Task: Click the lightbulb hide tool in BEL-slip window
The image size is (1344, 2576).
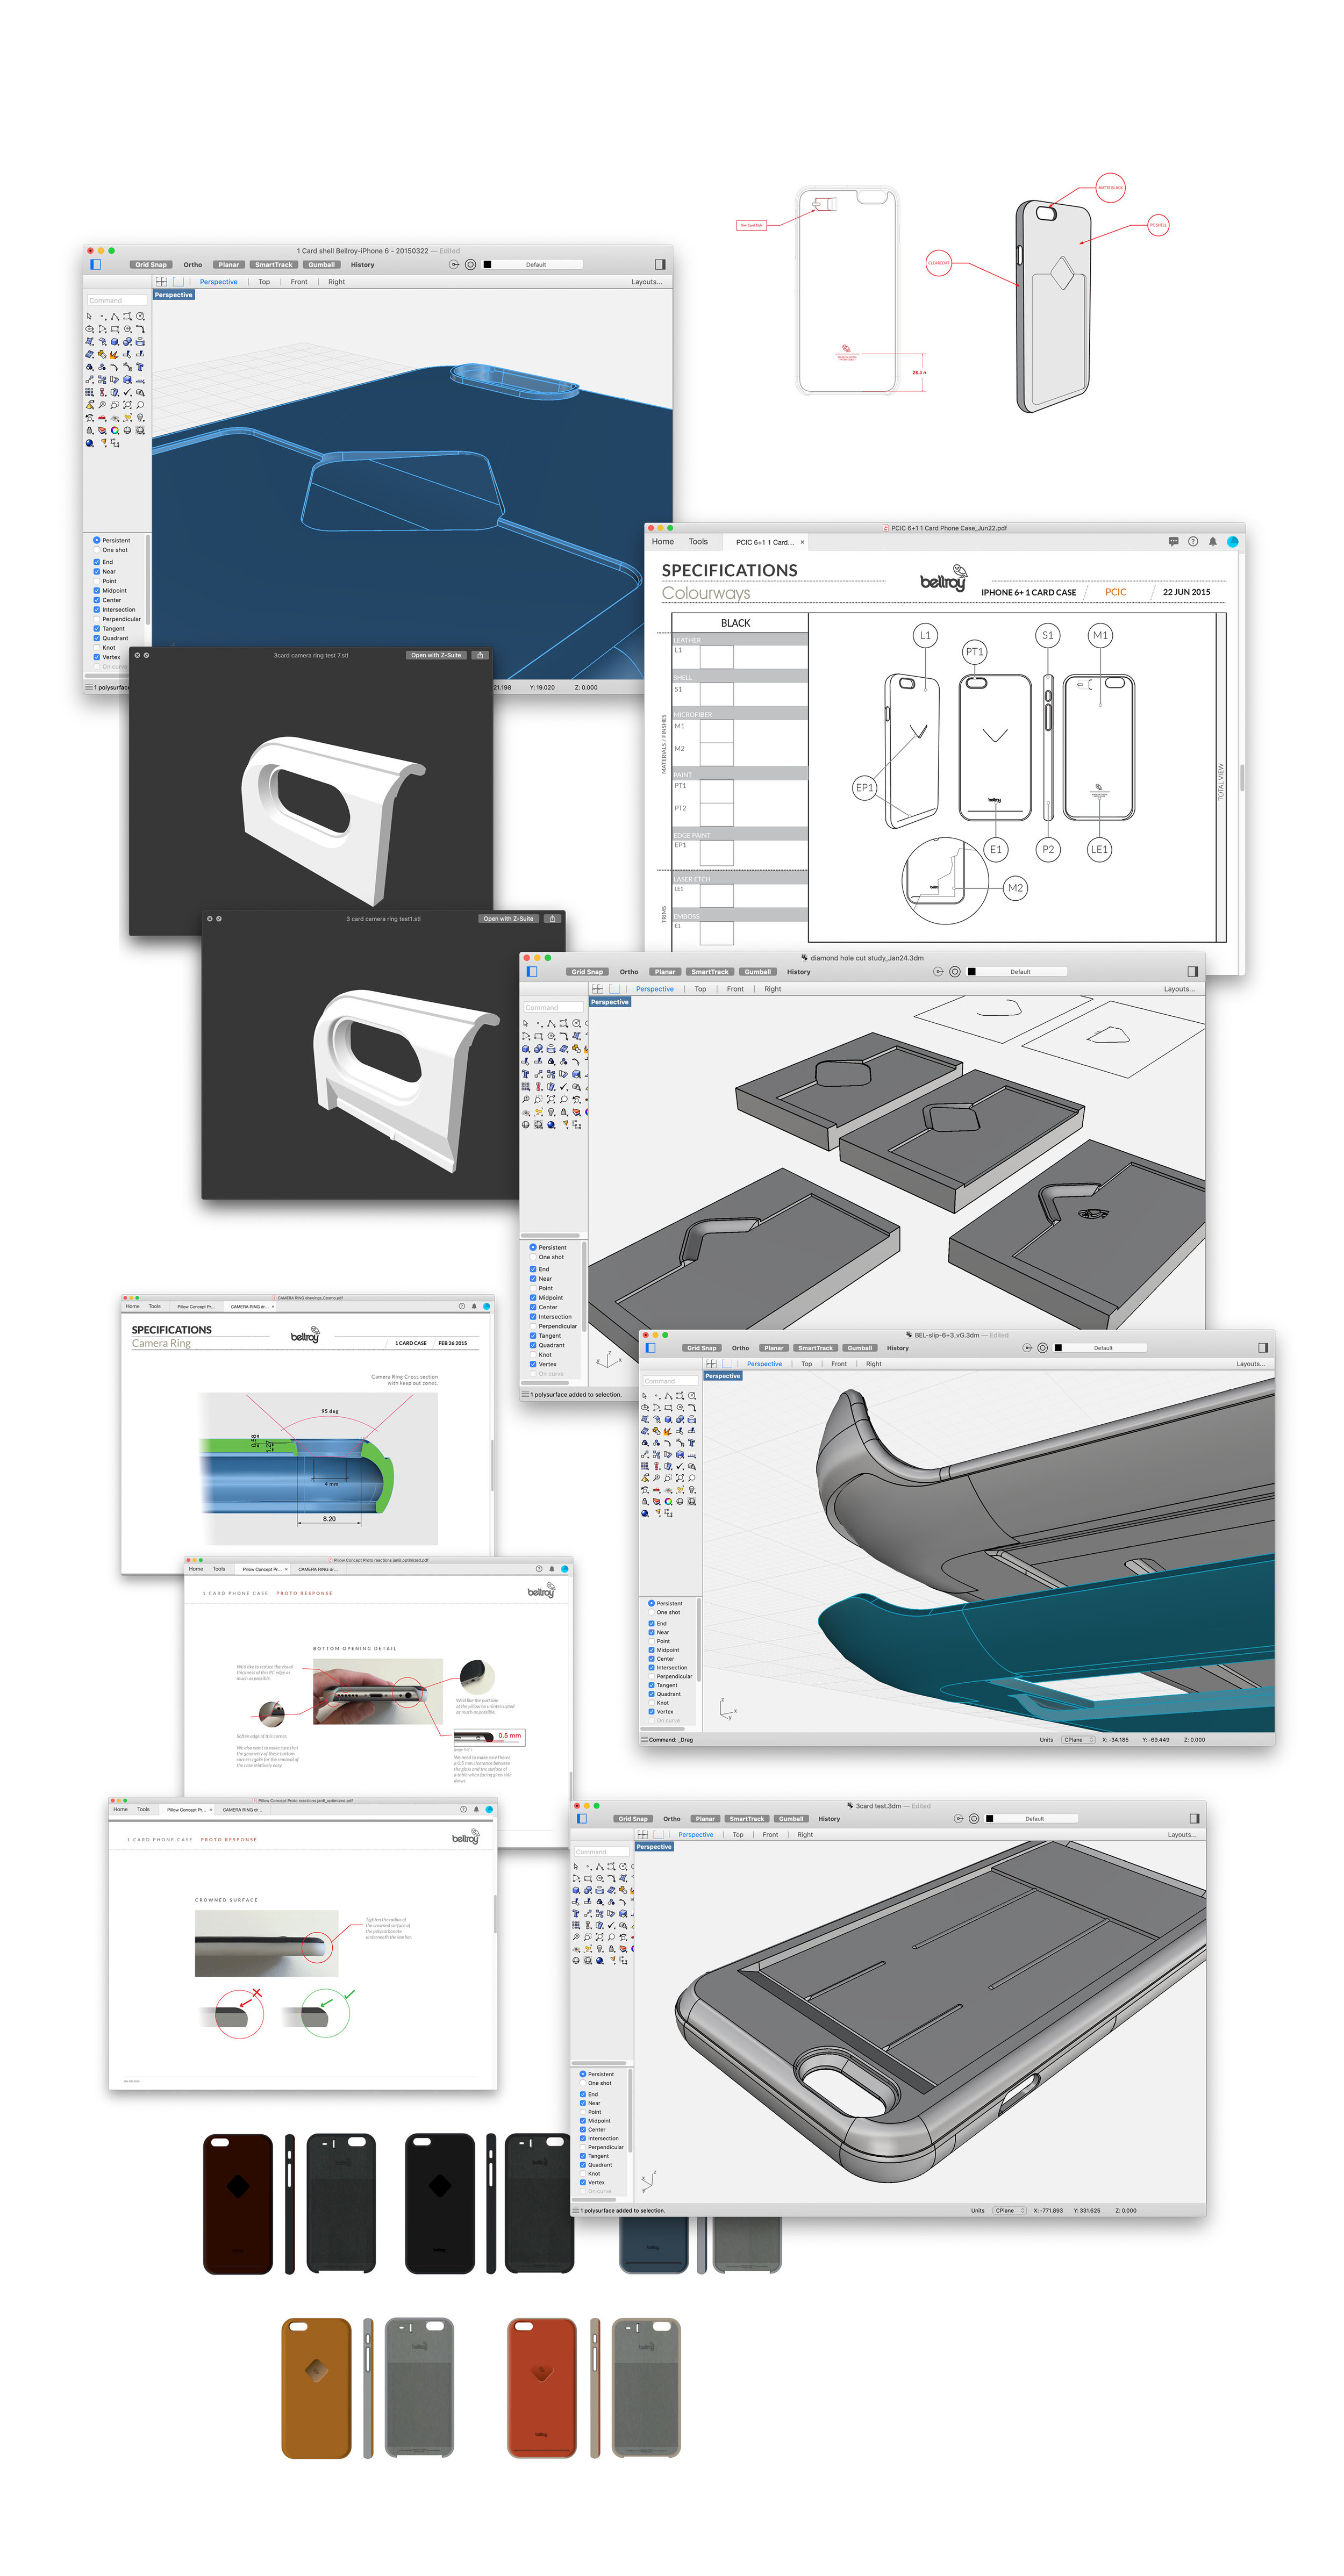Action: [692, 1490]
